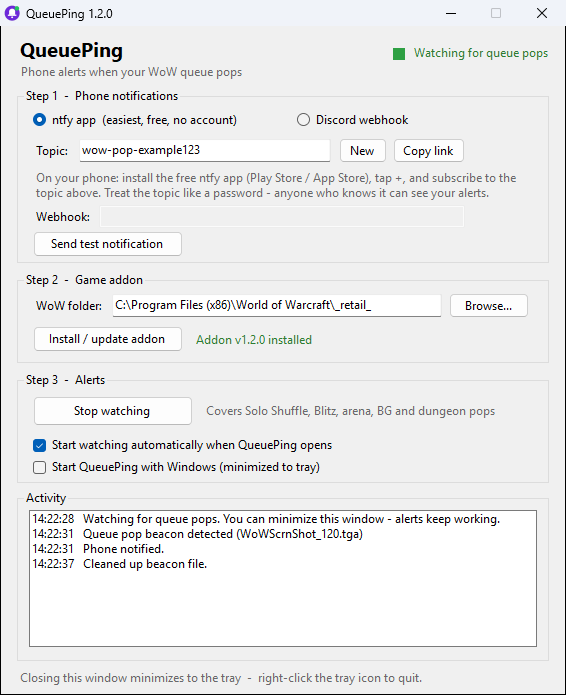Close the QueuePing window to tray
Viewport: 566px width, 695px height.
542,13
